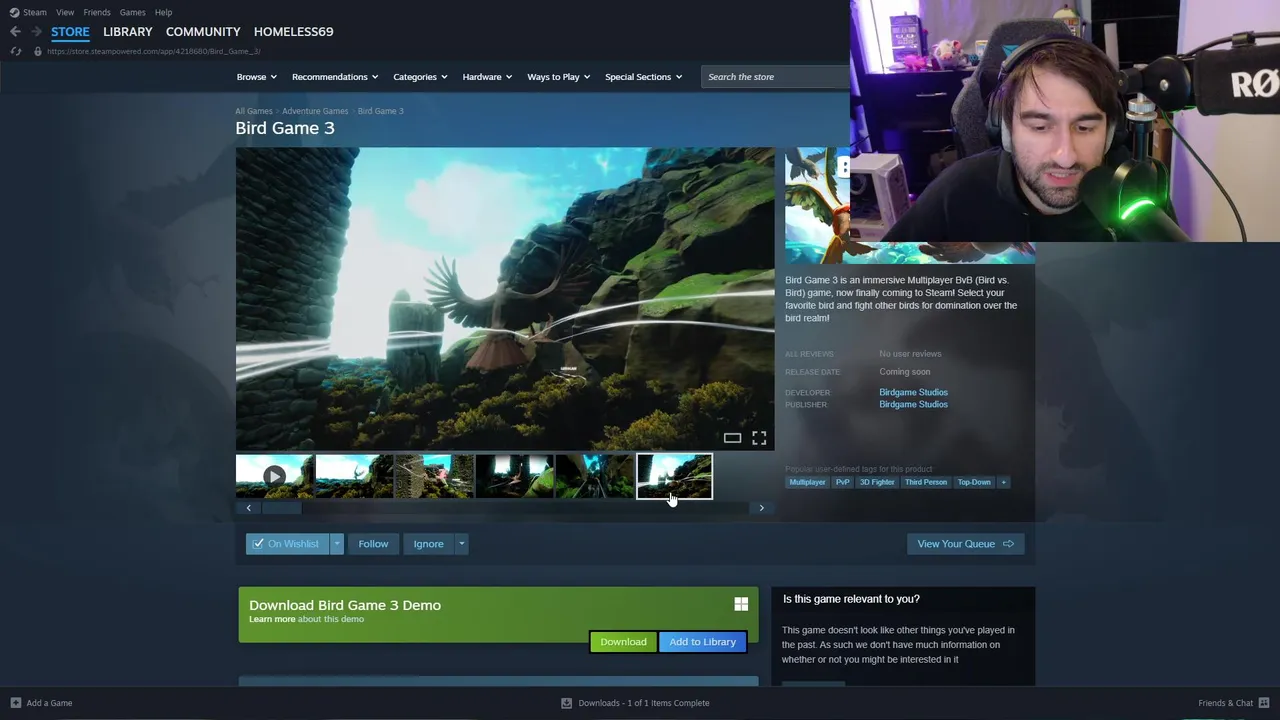Expand the Ignore options dropdown arrow
Screen dimensions: 1280x720
tap(461, 544)
